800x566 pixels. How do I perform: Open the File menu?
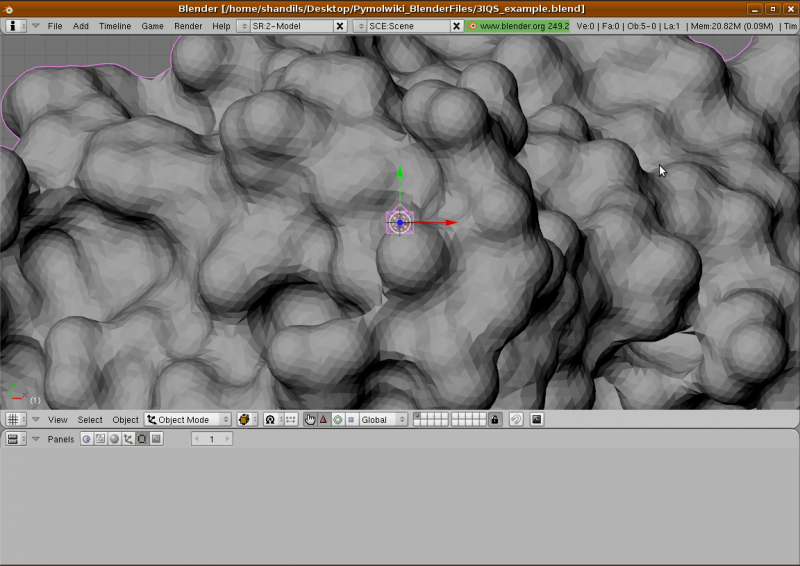tap(54, 26)
